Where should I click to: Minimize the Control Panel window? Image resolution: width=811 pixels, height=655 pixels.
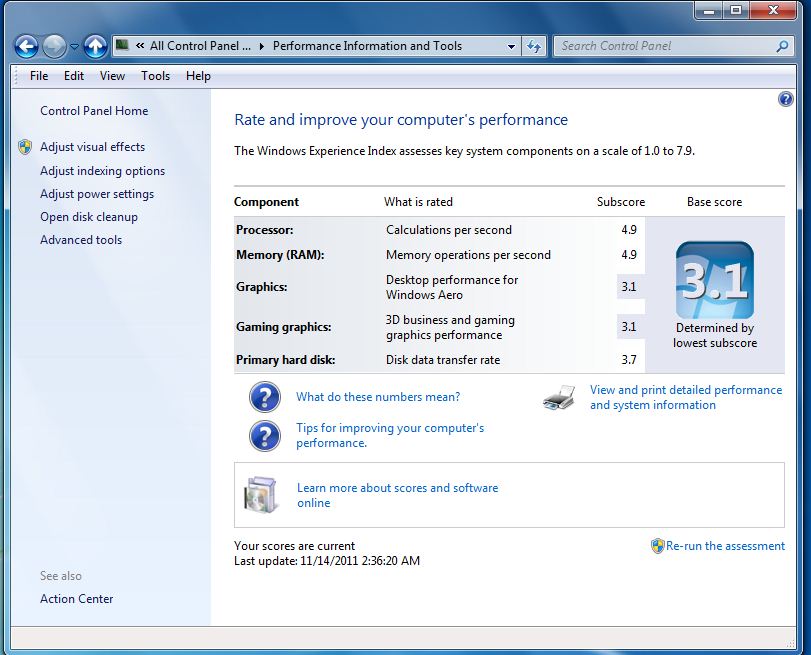(709, 10)
